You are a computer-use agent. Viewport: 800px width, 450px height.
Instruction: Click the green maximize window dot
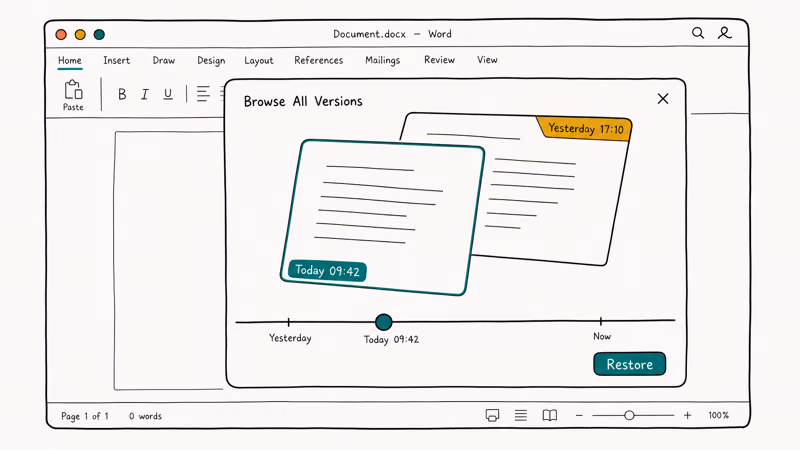[x=99, y=34]
